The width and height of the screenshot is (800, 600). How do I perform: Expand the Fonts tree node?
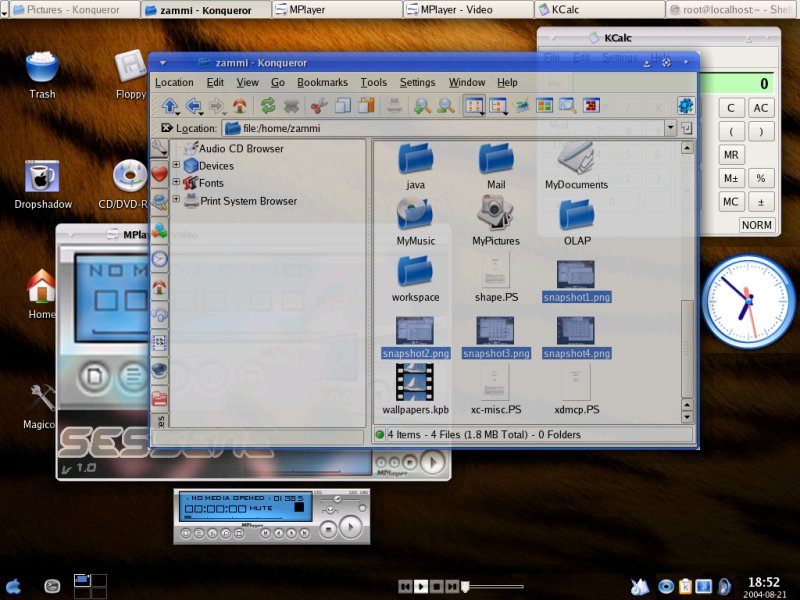point(177,182)
